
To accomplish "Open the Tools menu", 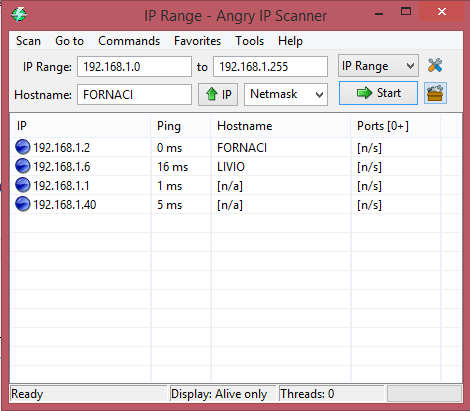I will pos(249,41).
